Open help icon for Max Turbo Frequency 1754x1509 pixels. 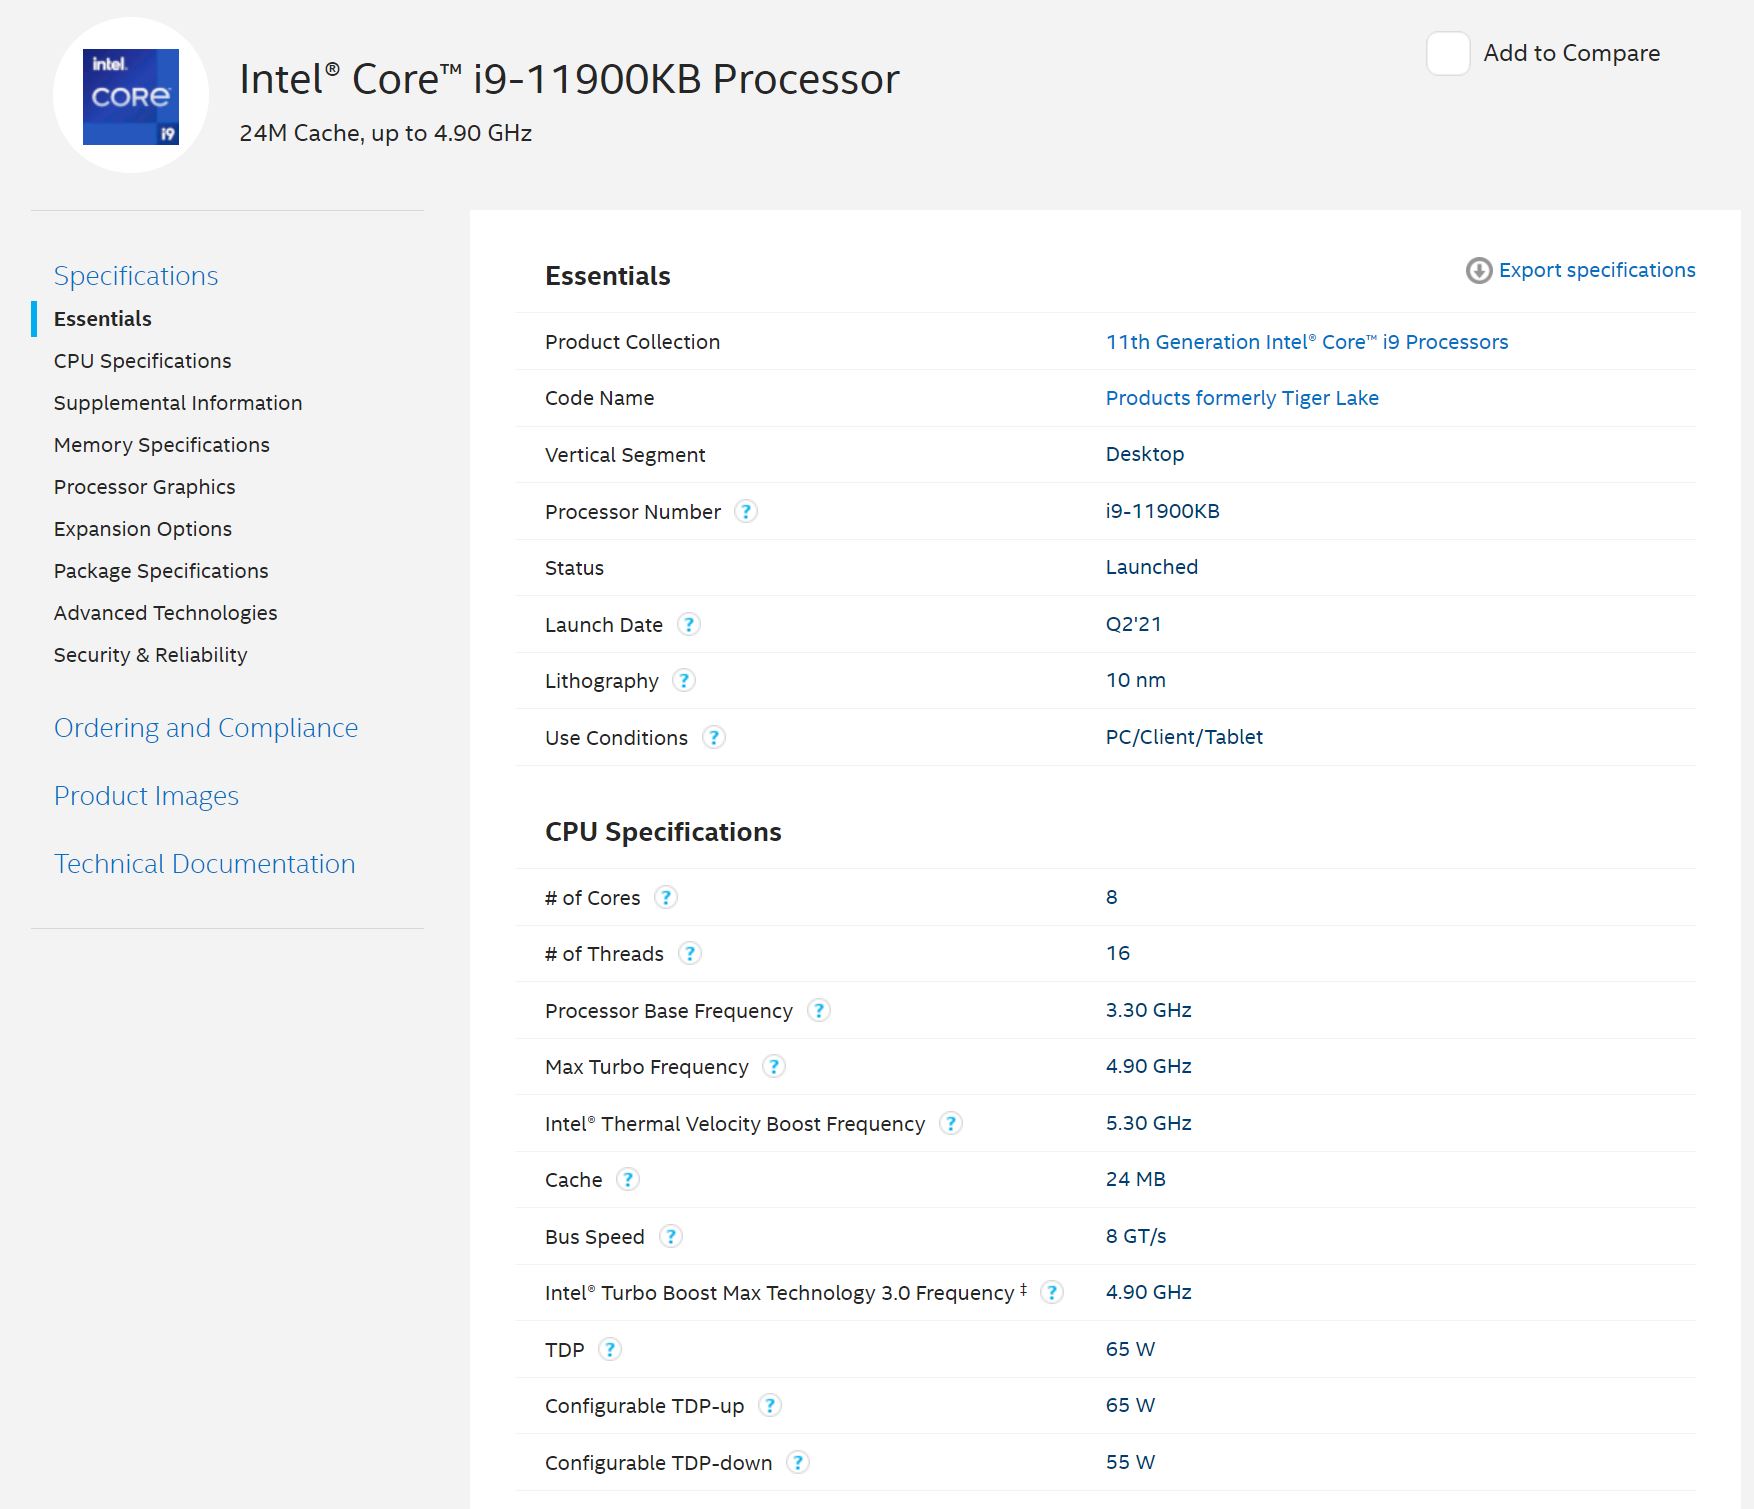click(x=774, y=1067)
